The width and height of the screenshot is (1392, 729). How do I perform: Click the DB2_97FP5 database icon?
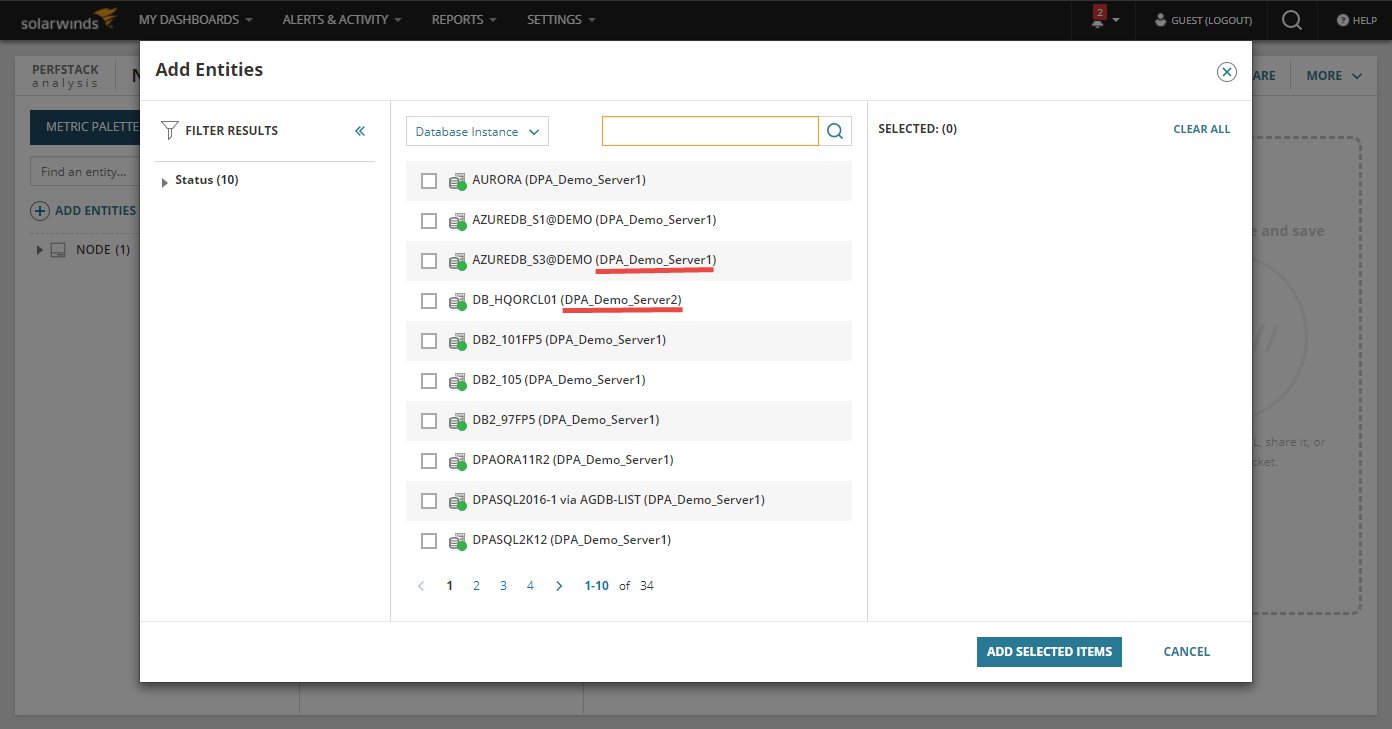click(x=458, y=421)
